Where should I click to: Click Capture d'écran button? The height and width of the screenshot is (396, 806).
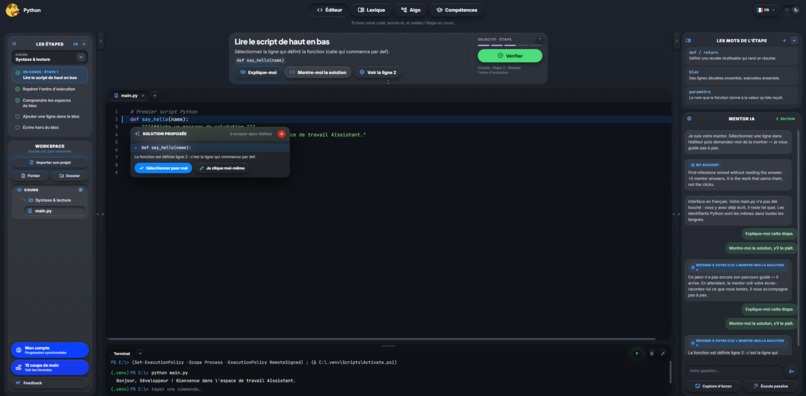pyautogui.click(x=713, y=386)
